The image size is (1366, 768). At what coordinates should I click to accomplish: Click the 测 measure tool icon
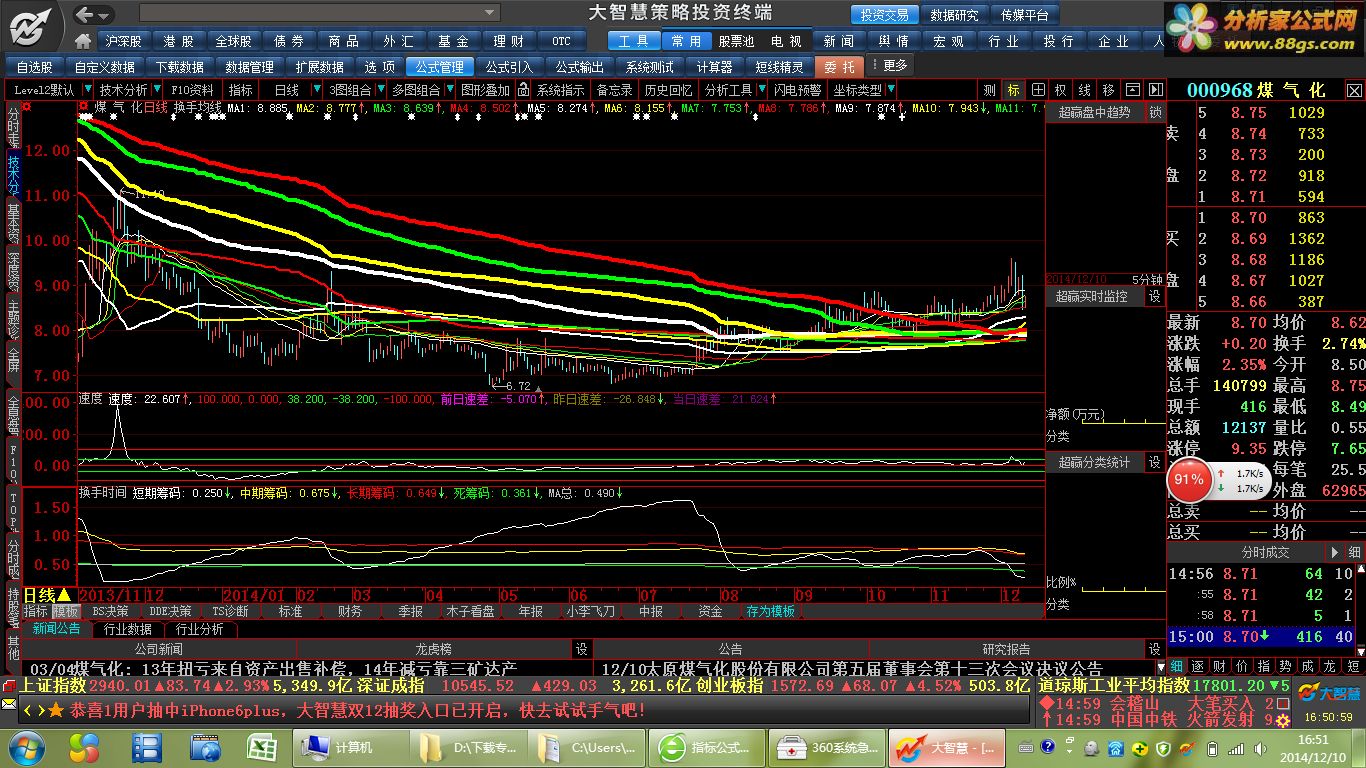click(x=989, y=89)
